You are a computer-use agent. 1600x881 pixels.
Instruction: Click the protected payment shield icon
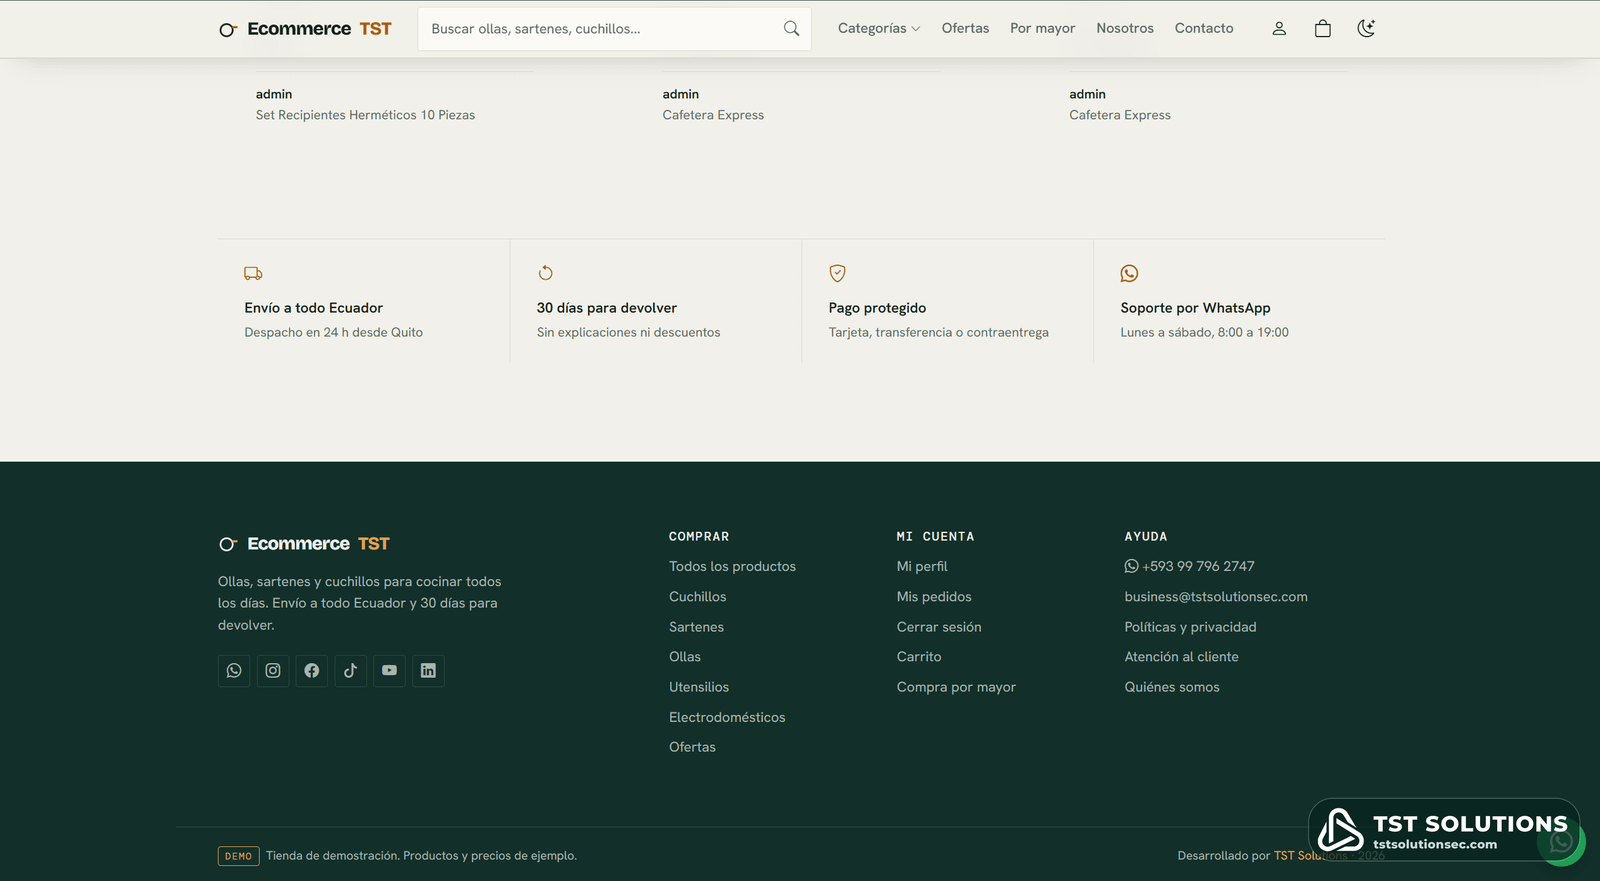pos(838,273)
